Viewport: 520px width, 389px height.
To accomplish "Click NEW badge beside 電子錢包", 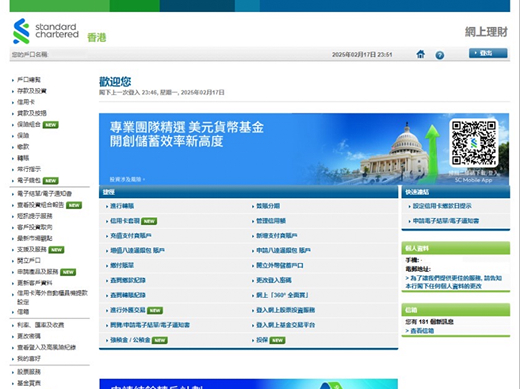I will 51,181.
